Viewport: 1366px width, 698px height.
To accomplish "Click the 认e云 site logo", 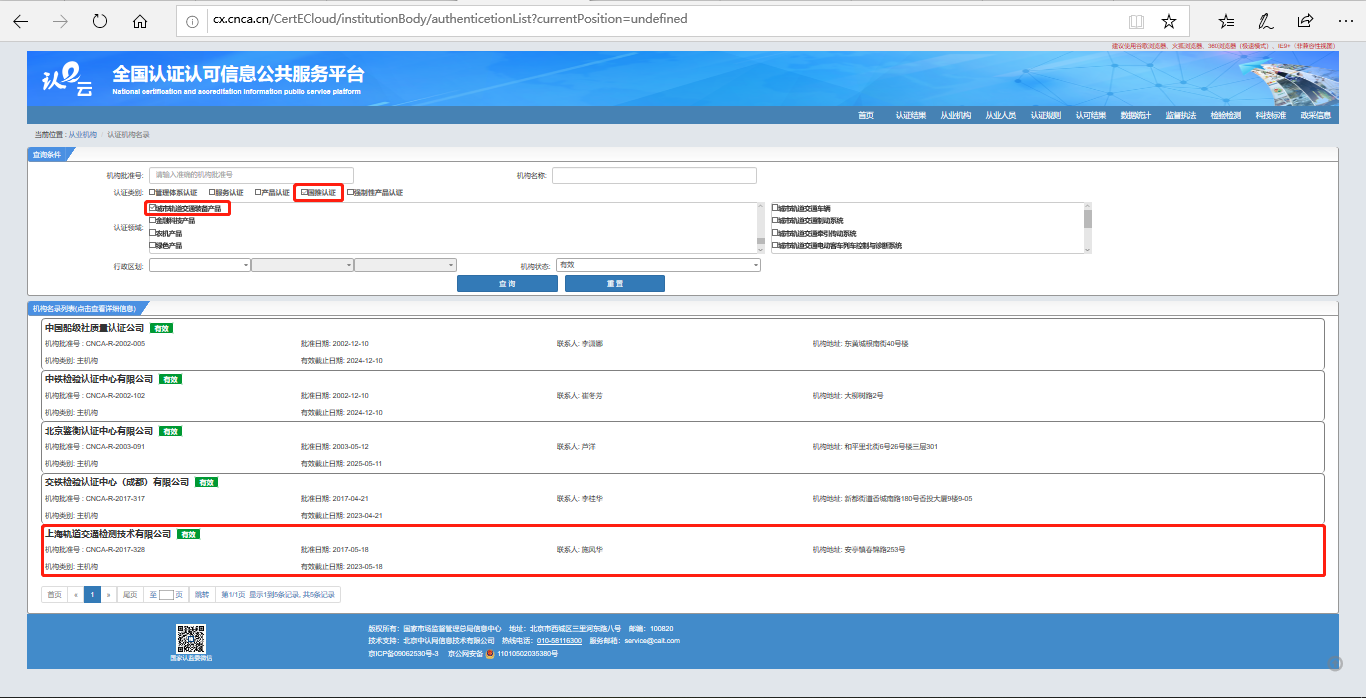I will (x=67, y=80).
